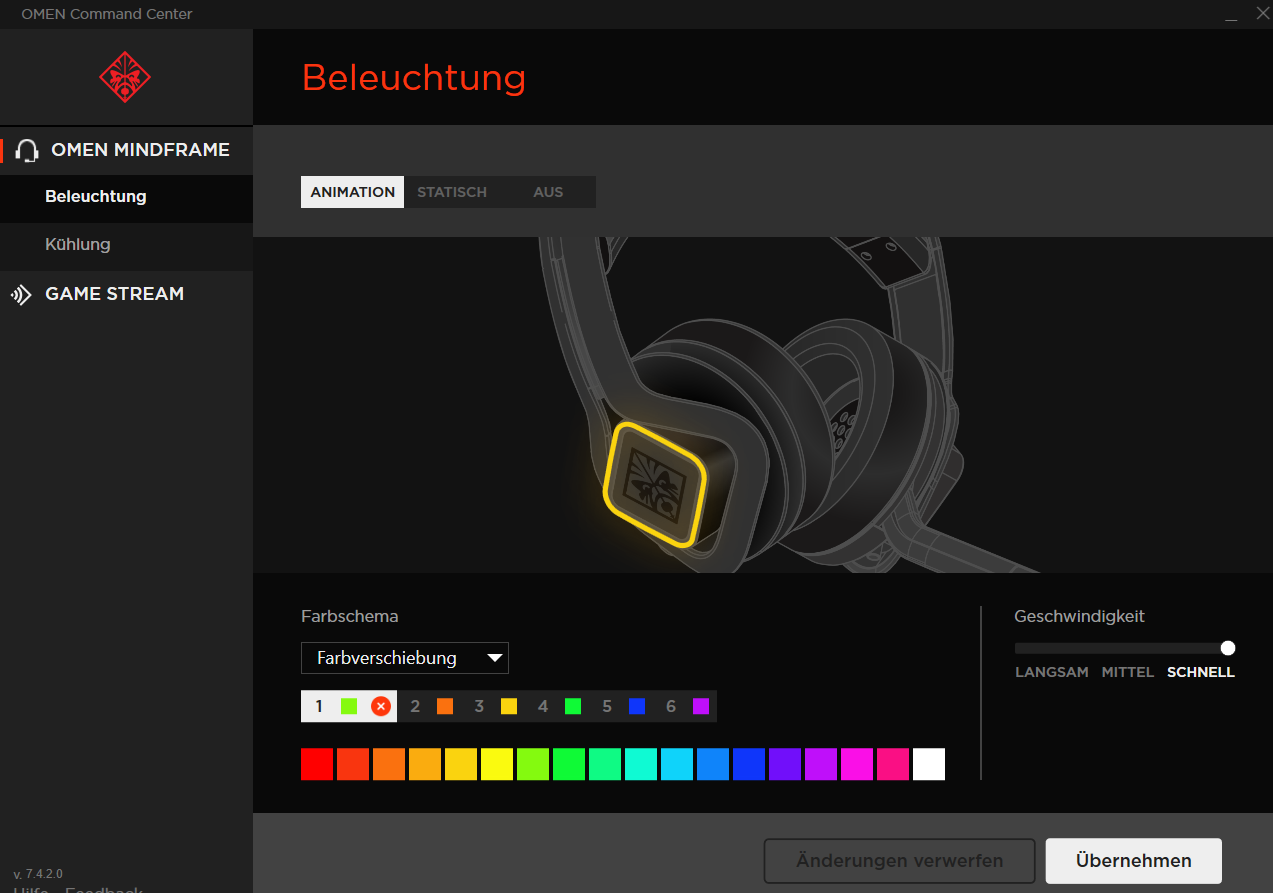The height and width of the screenshot is (893, 1273).
Task: Remove color slot 1 with the red X
Action: (381, 706)
